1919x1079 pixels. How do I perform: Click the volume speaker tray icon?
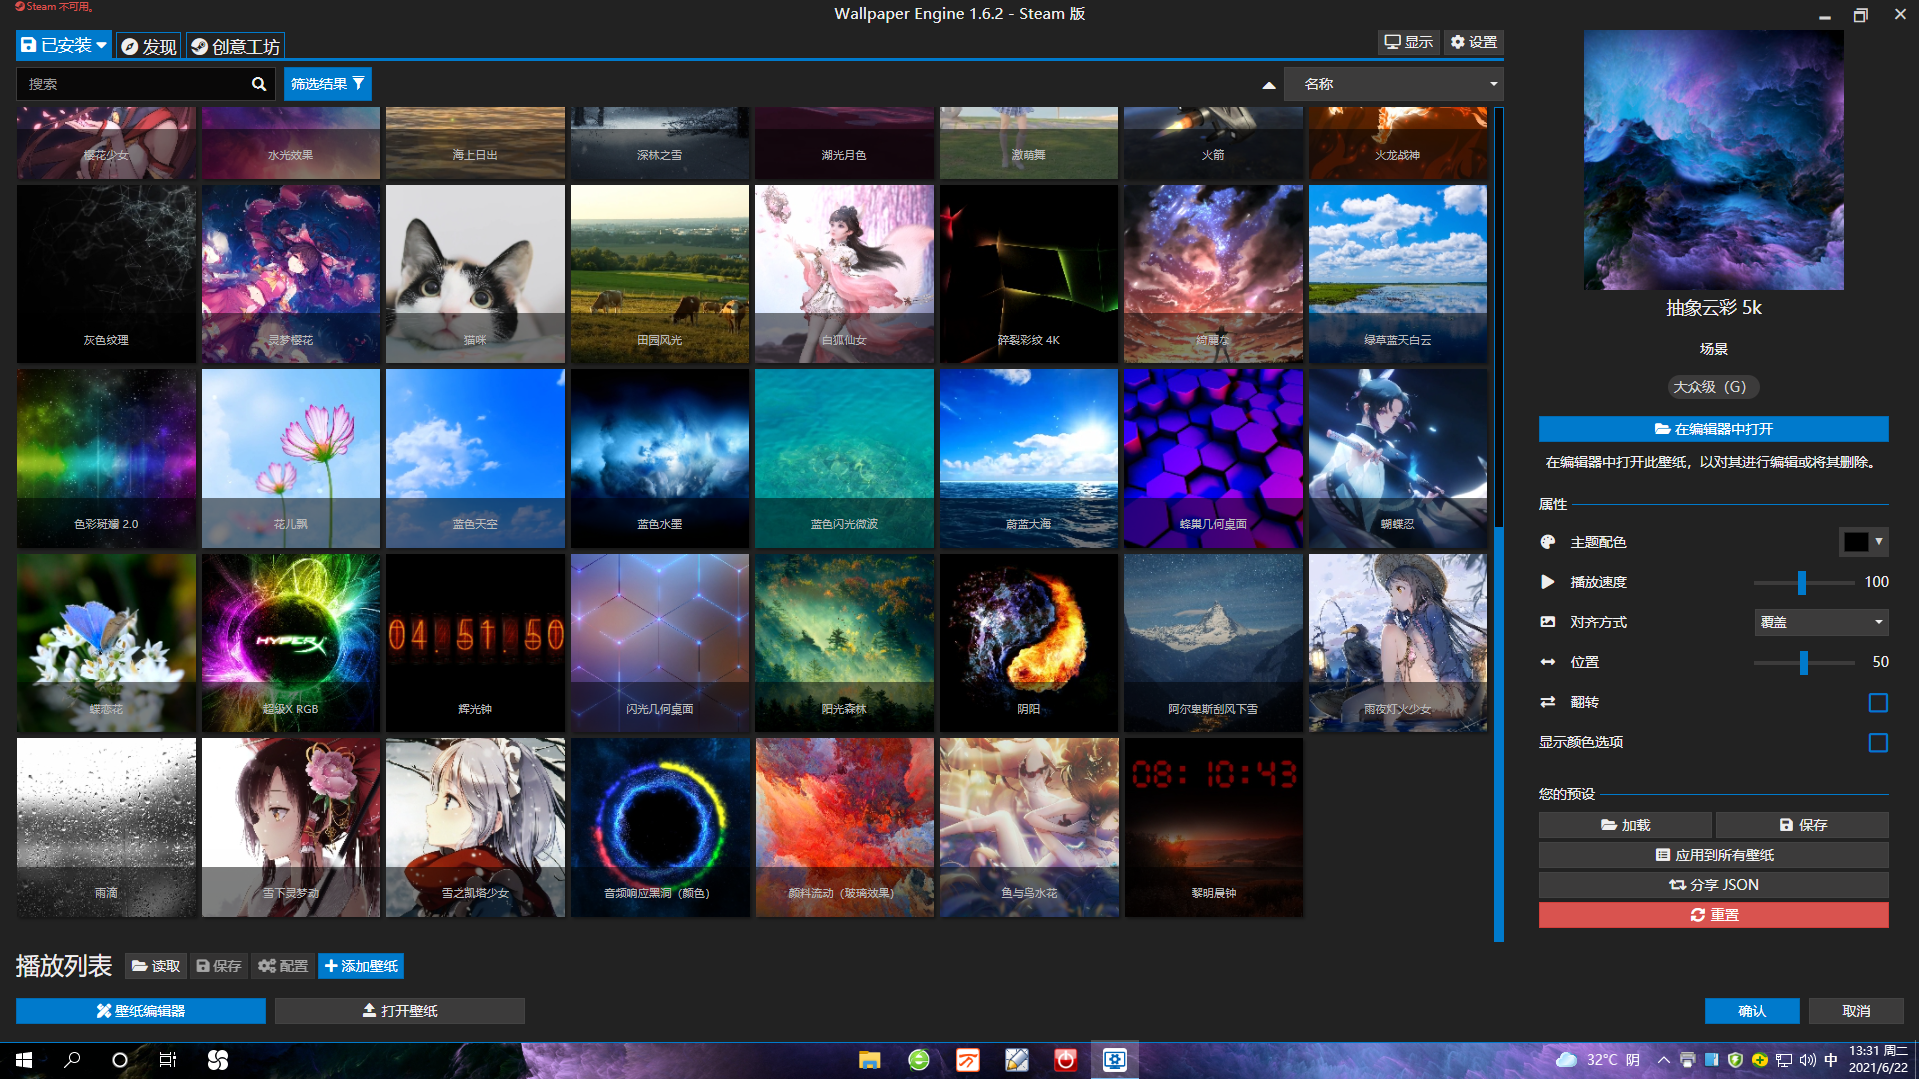(1807, 1060)
